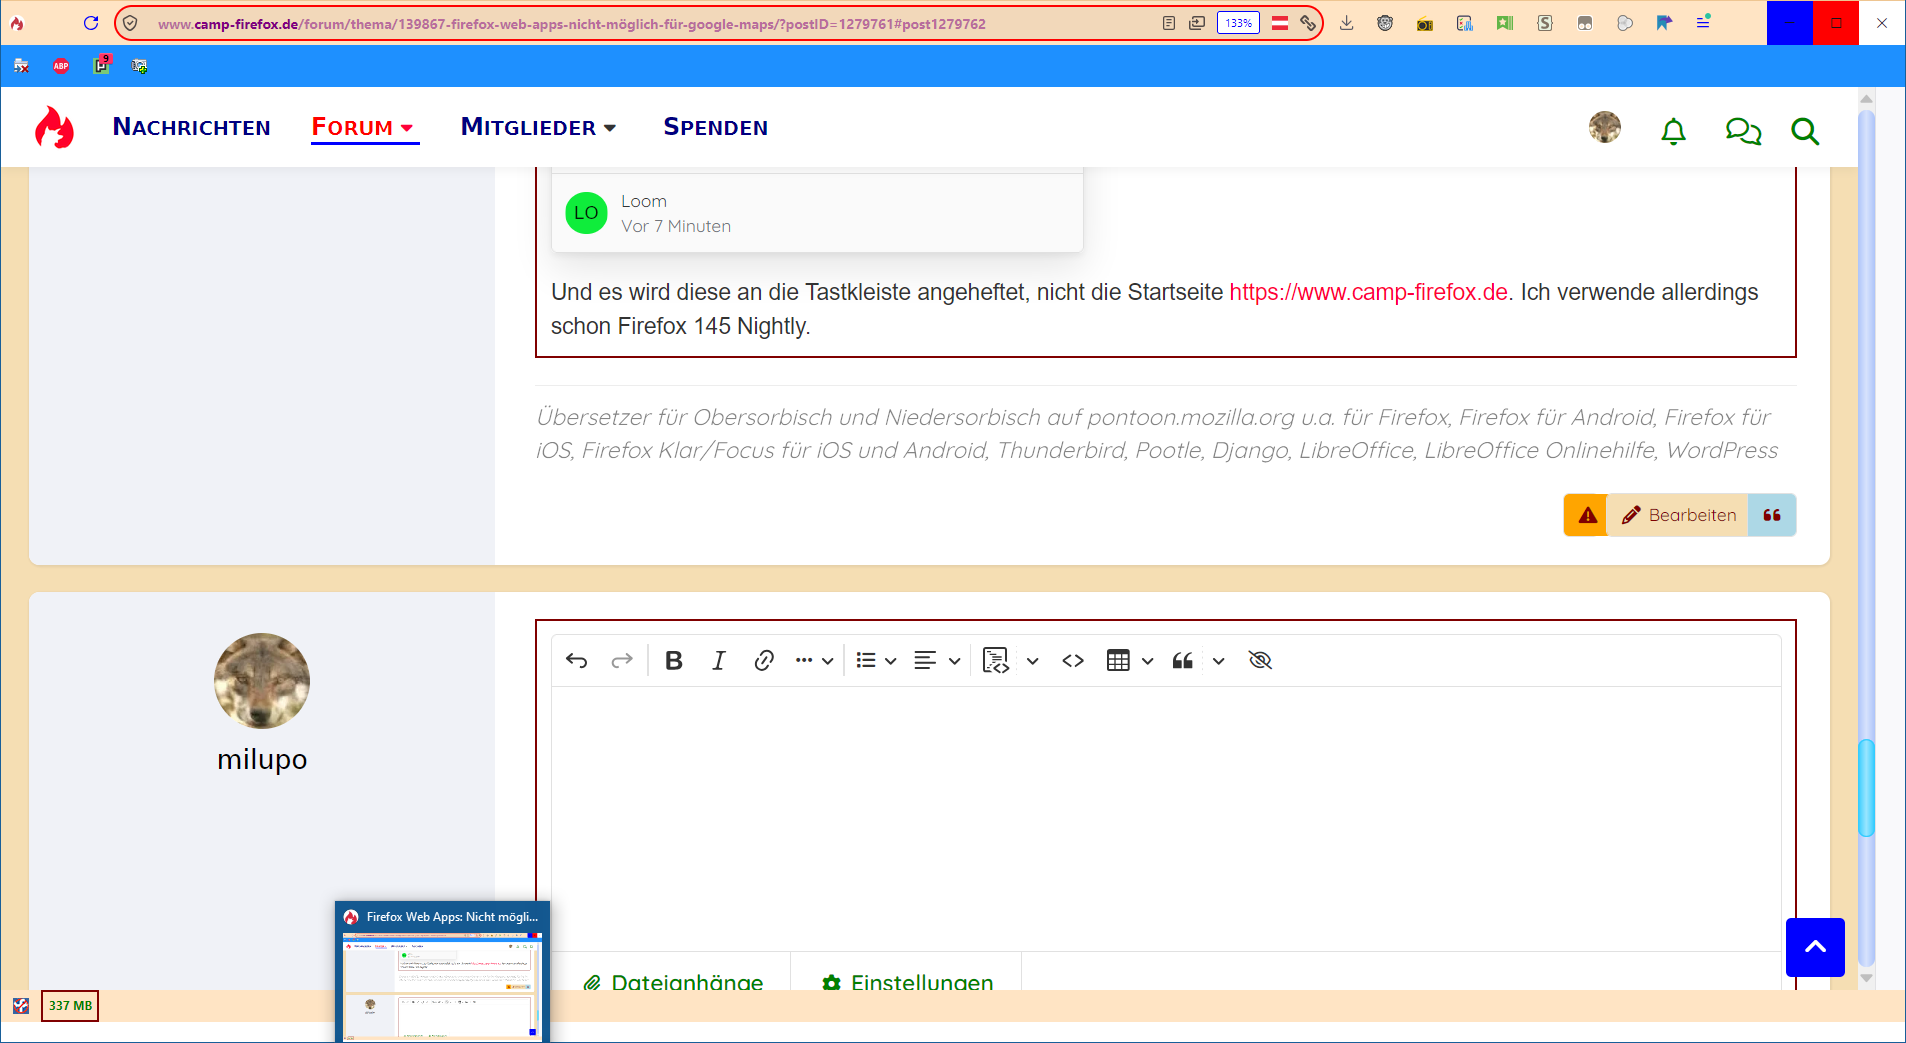1906x1043 pixels.
Task: Report post with warning triangle button
Action: (1587, 515)
